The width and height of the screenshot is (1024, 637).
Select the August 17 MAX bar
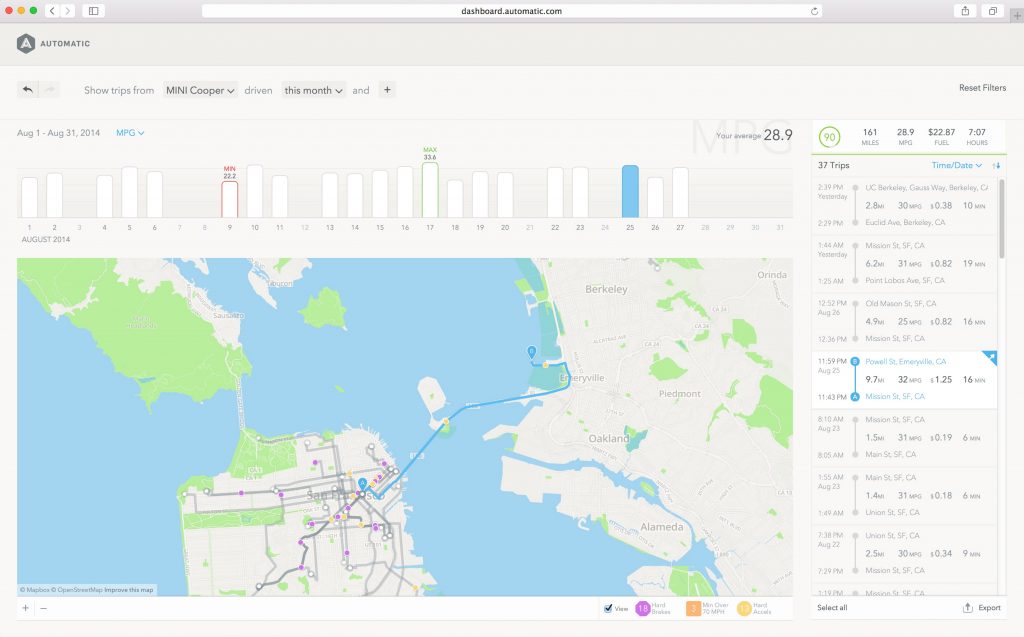[430, 190]
